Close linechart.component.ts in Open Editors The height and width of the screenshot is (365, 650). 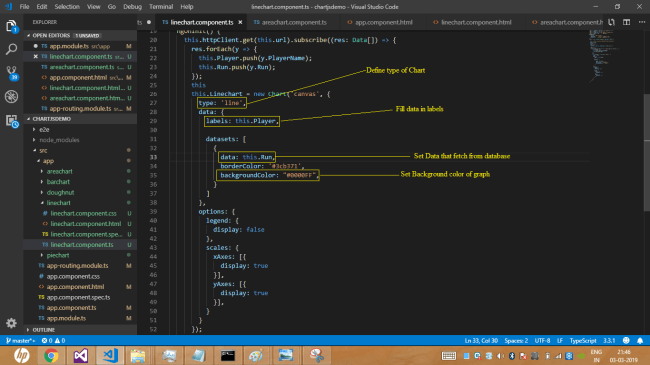tap(36, 56)
